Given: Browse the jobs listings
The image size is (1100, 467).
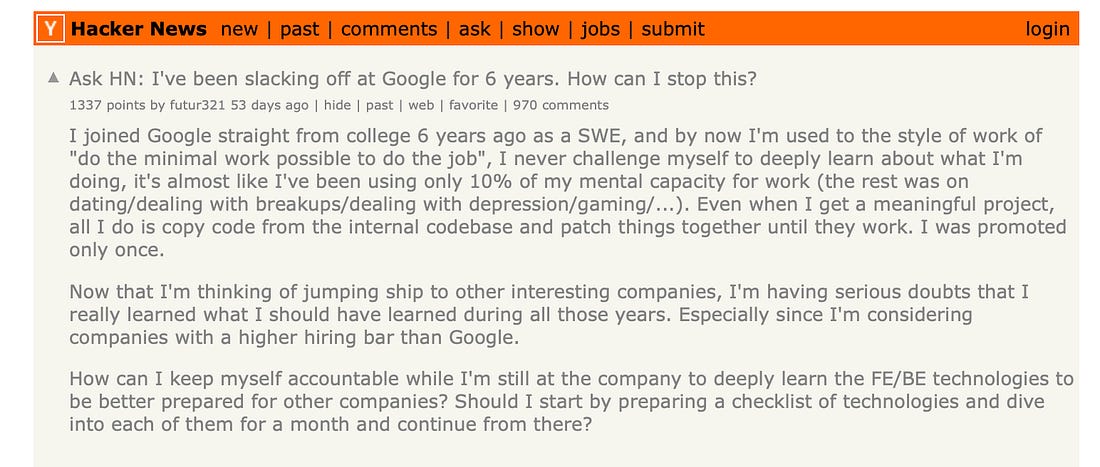Looking at the screenshot, I should pyautogui.click(x=601, y=29).
